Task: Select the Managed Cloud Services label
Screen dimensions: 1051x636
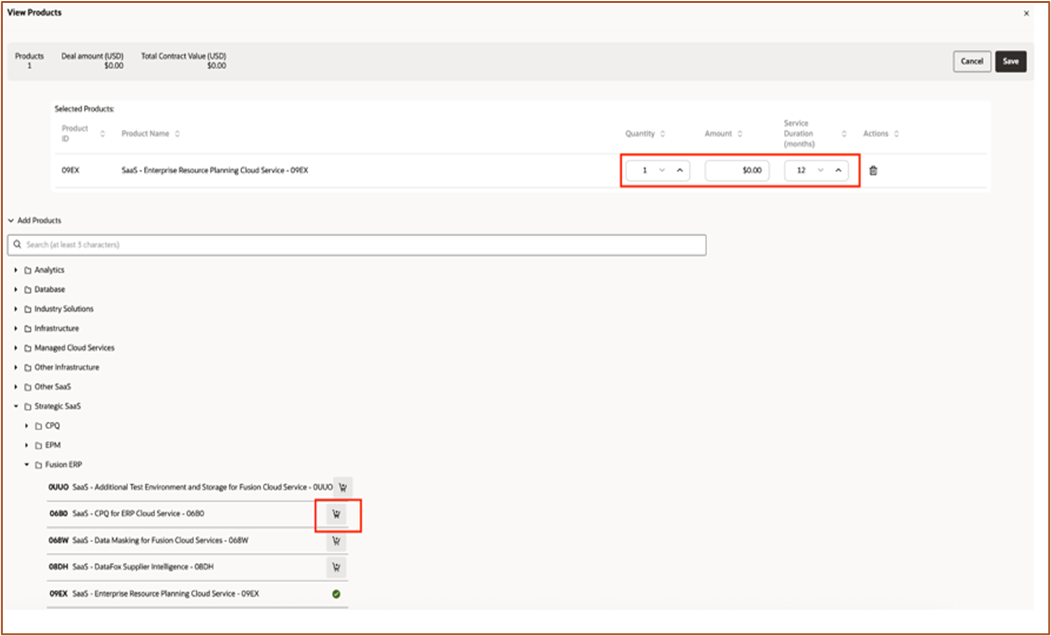Action: tap(74, 348)
